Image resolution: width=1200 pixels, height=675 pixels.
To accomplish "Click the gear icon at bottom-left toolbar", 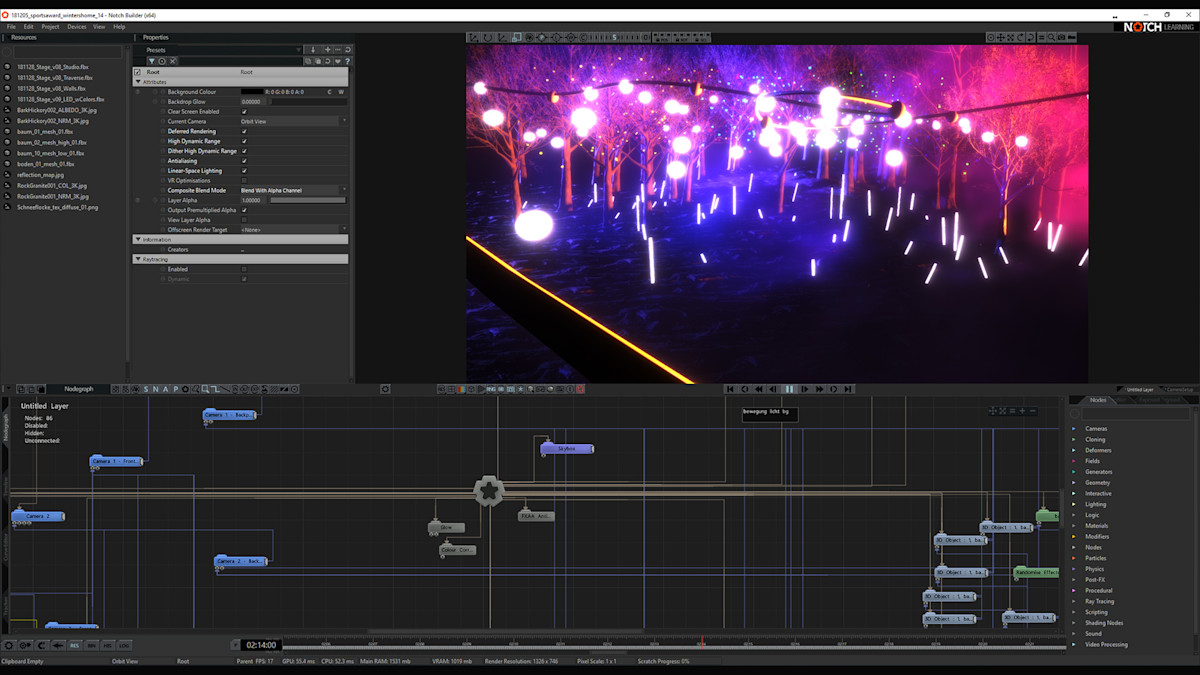I will [9, 645].
